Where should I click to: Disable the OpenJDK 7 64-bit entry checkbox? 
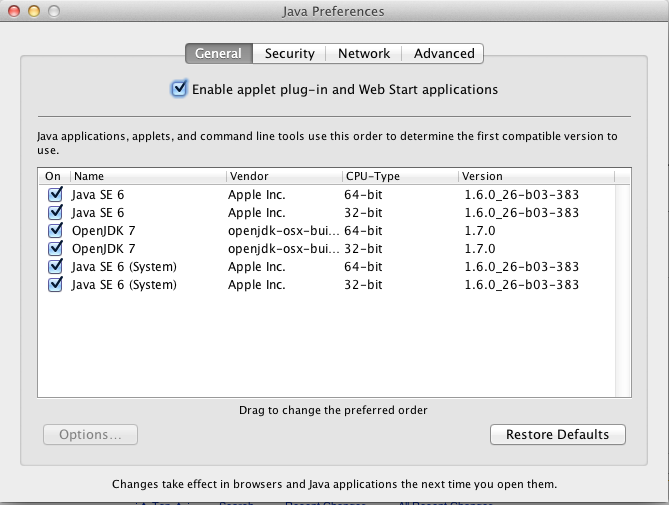tap(55, 230)
